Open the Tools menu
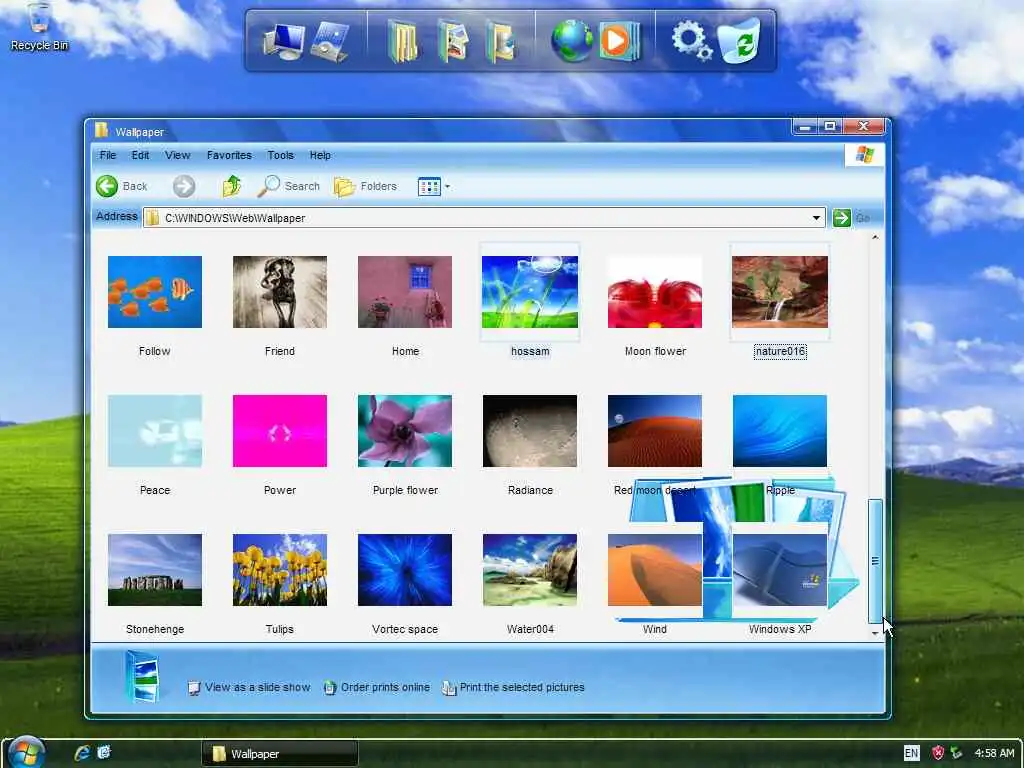The width and height of the screenshot is (1024, 768). (x=281, y=155)
